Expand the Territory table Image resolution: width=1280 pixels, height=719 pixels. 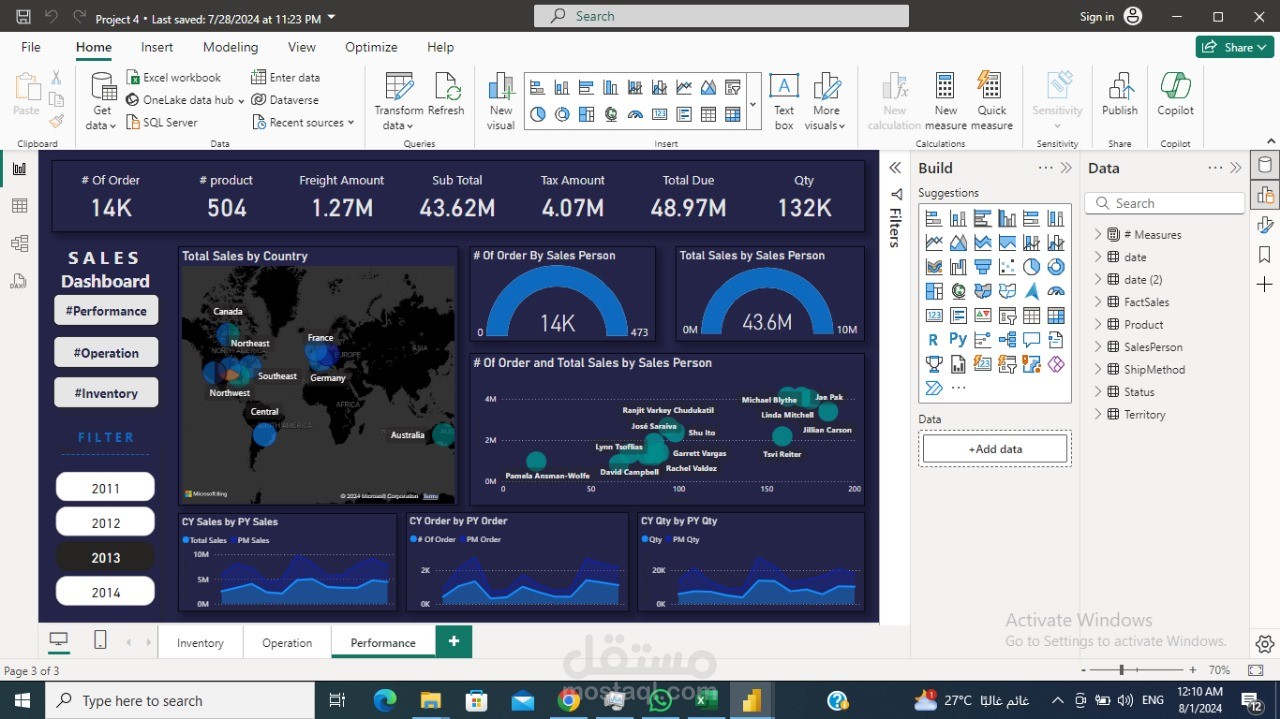pos(1097,414)
